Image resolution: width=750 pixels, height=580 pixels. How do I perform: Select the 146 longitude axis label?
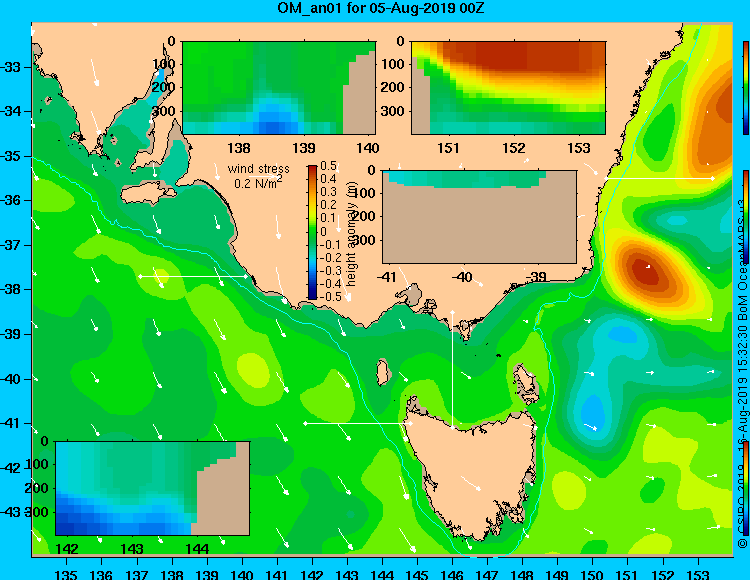(452, 574)
